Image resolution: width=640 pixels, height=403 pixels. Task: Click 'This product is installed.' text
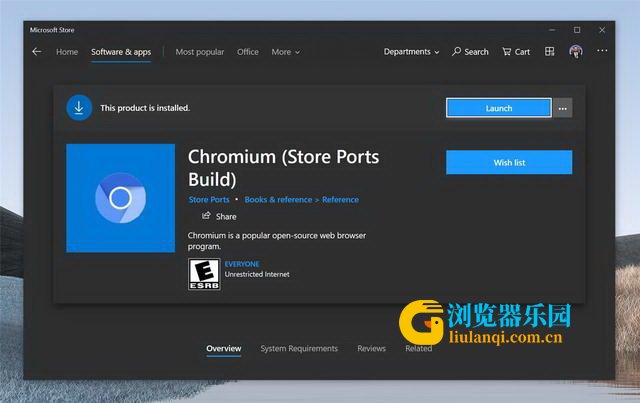145,108
